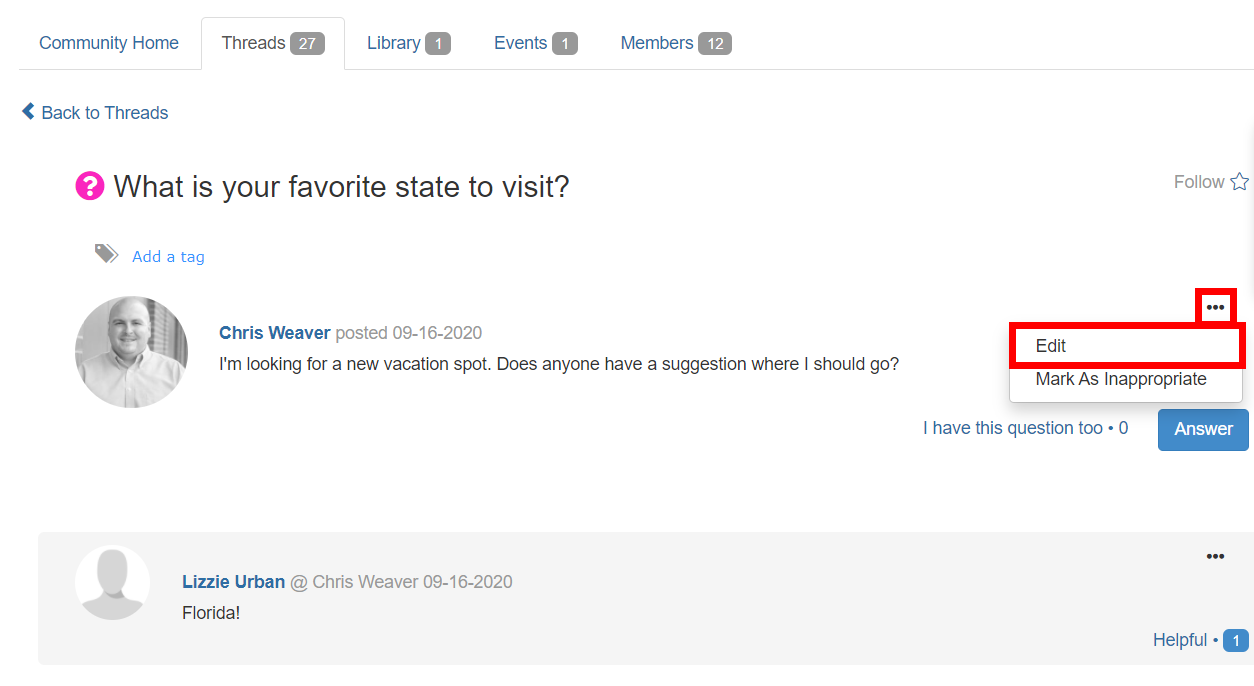Viewport: 1254px width, 686px height.
Task: Switch to the Community Home tab
Action: (109, 43)
